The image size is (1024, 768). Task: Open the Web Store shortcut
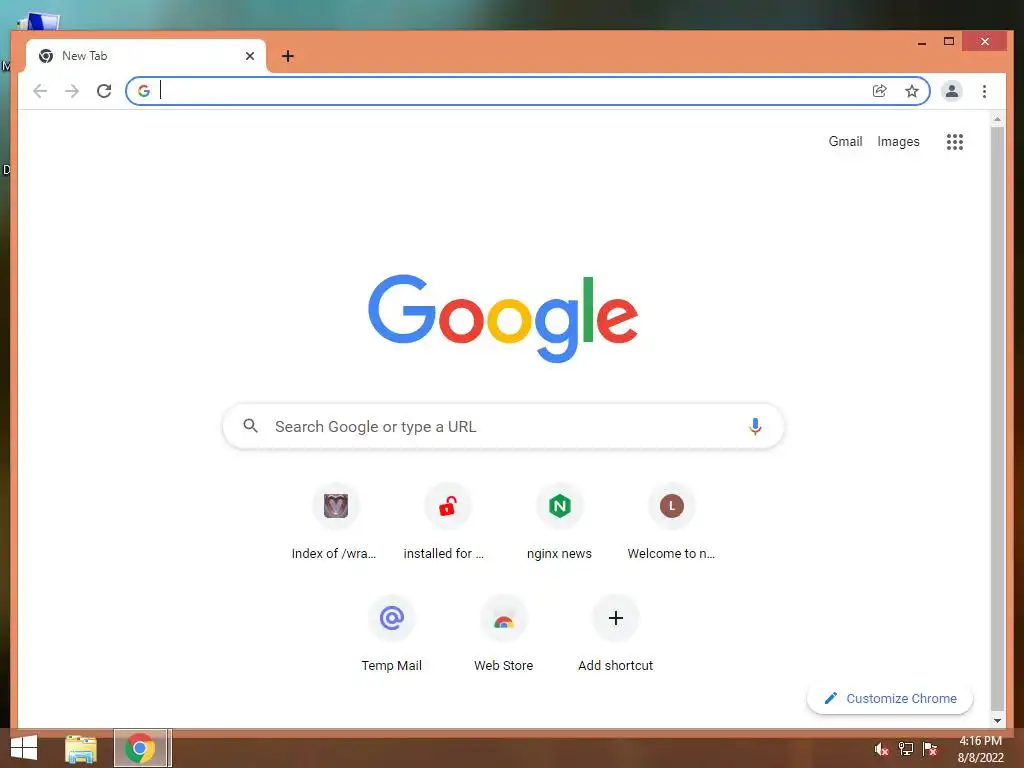[x=504, y=634]
